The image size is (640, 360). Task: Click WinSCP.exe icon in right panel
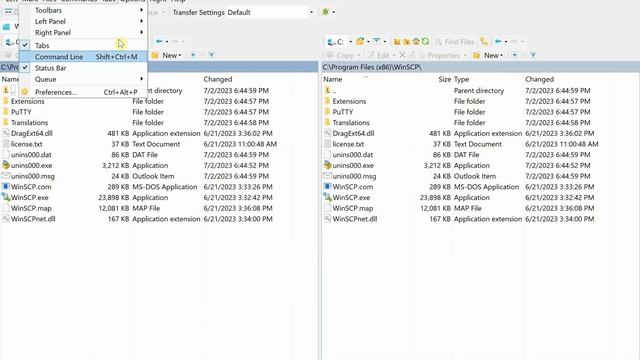327,197
